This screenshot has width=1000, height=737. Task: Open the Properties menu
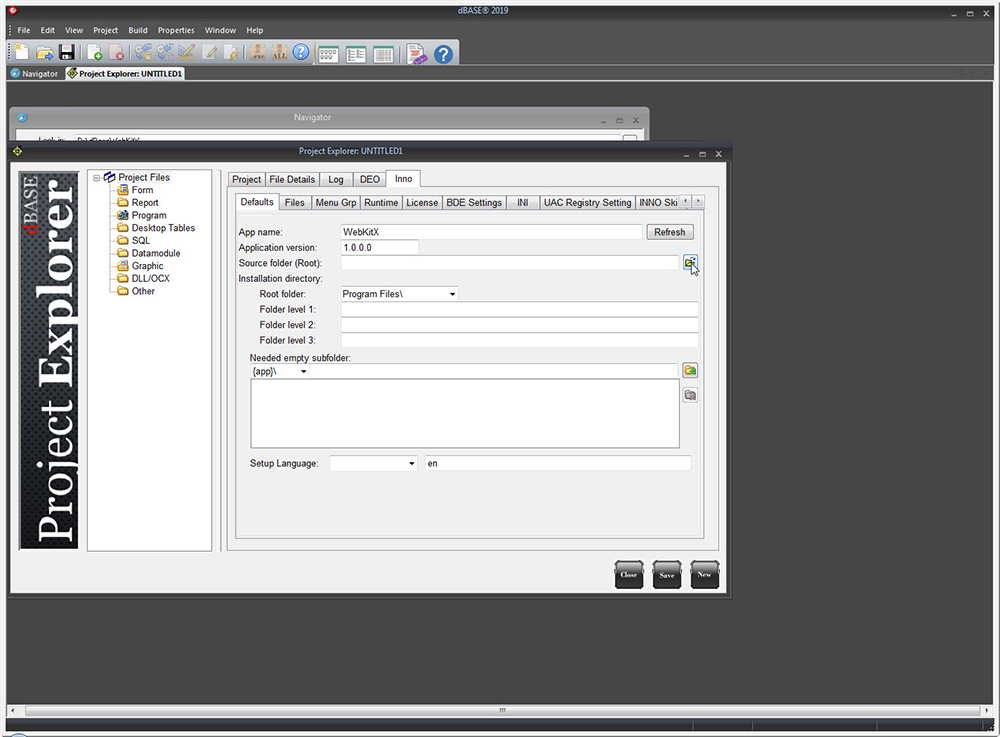(x=176, y=30)
